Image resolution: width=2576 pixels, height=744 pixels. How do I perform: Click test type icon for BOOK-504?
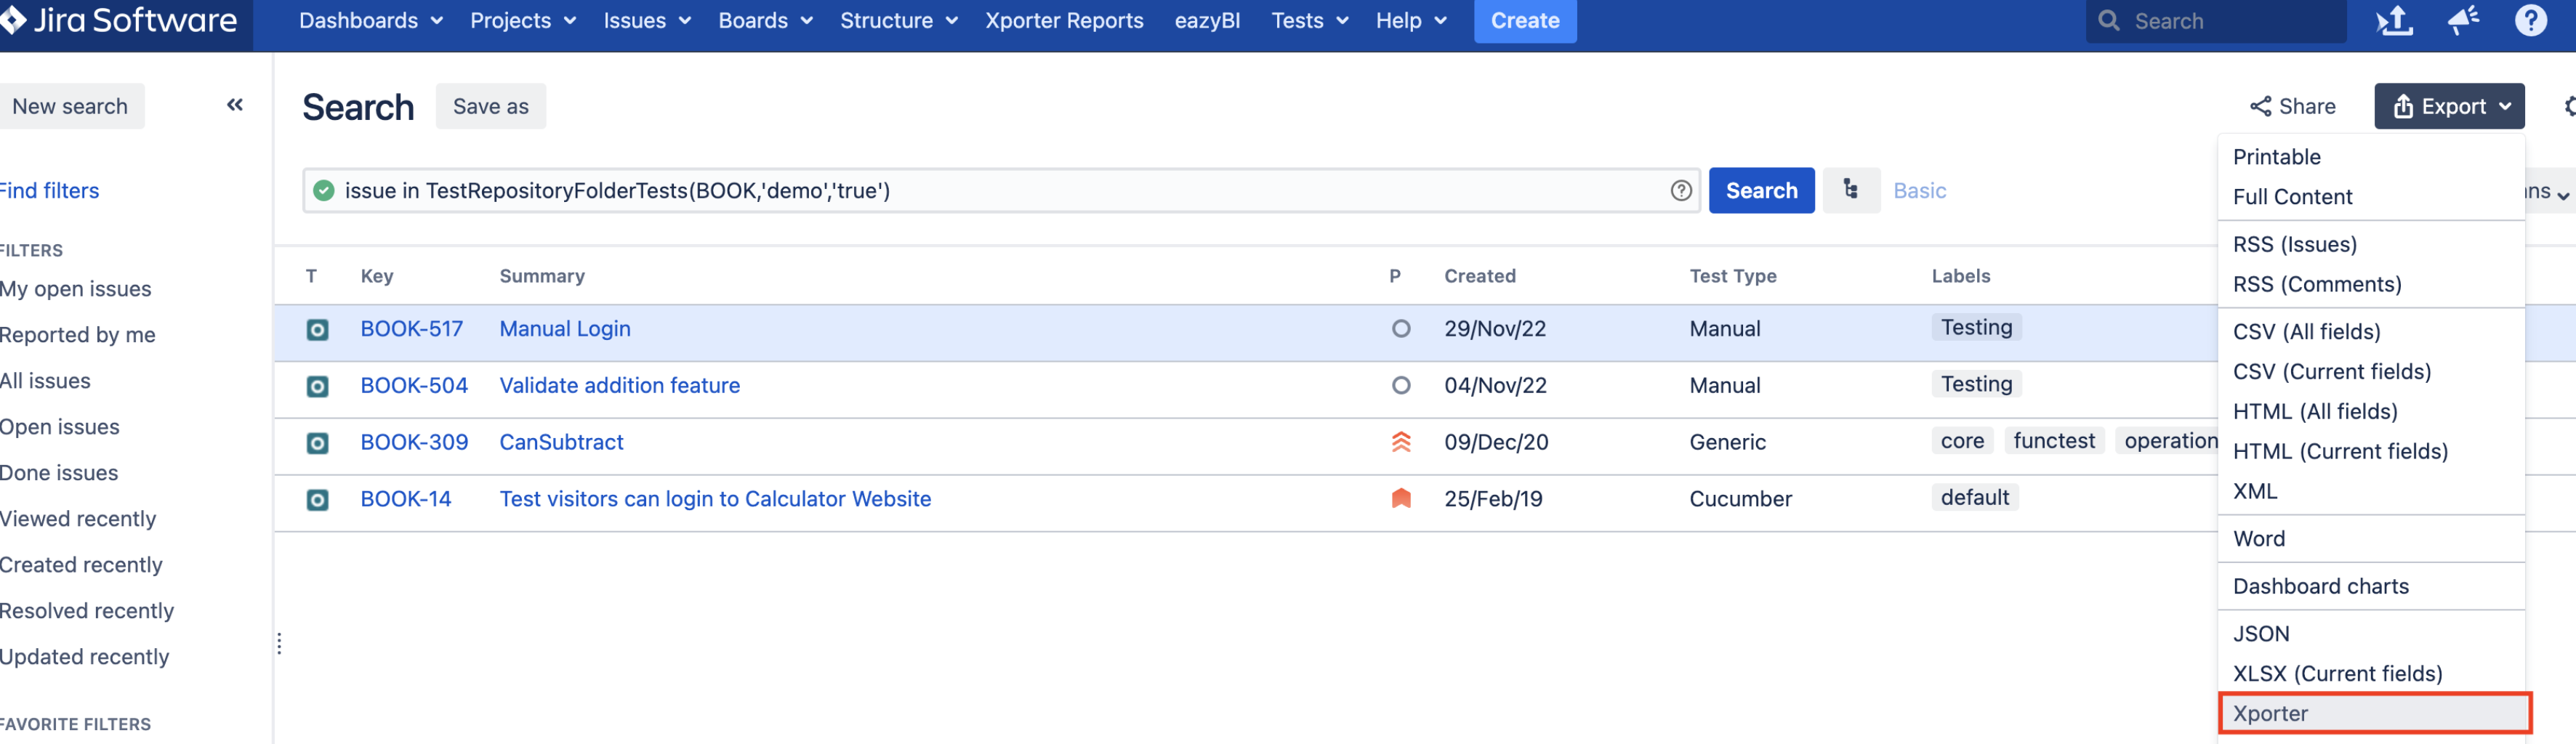(x=317, y=386)
